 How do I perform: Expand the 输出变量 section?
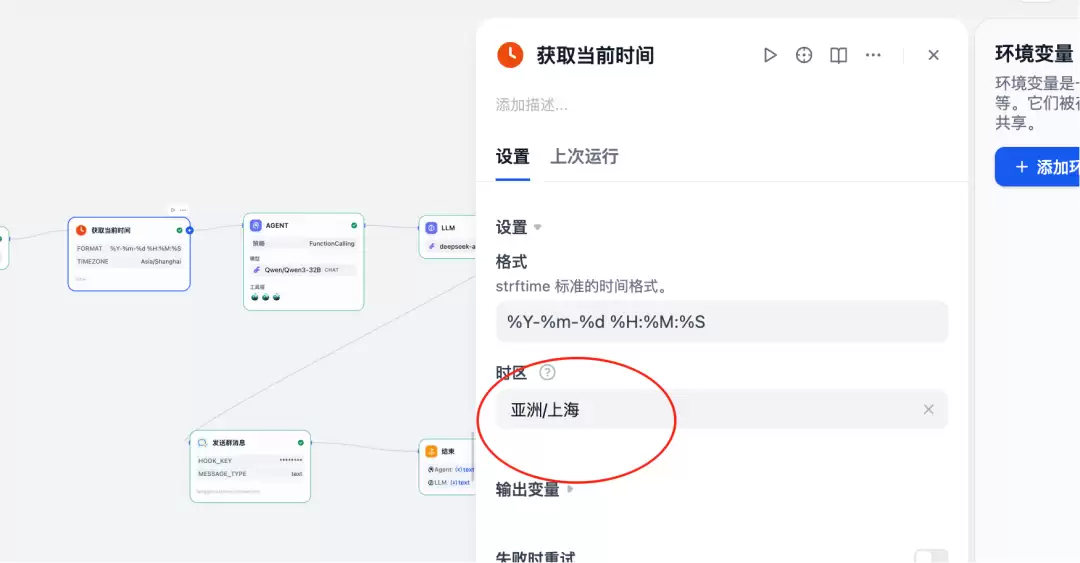(570, 489)
